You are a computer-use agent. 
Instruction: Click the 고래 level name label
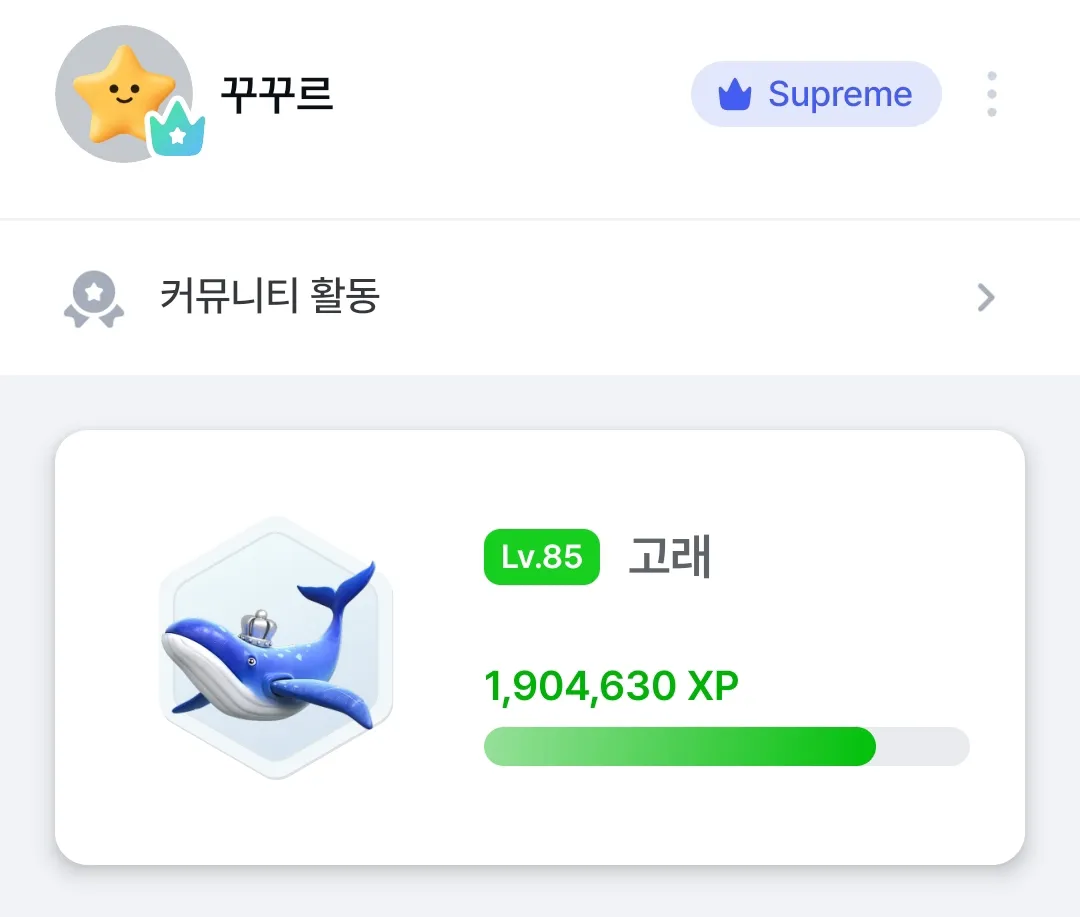(669, 557)
